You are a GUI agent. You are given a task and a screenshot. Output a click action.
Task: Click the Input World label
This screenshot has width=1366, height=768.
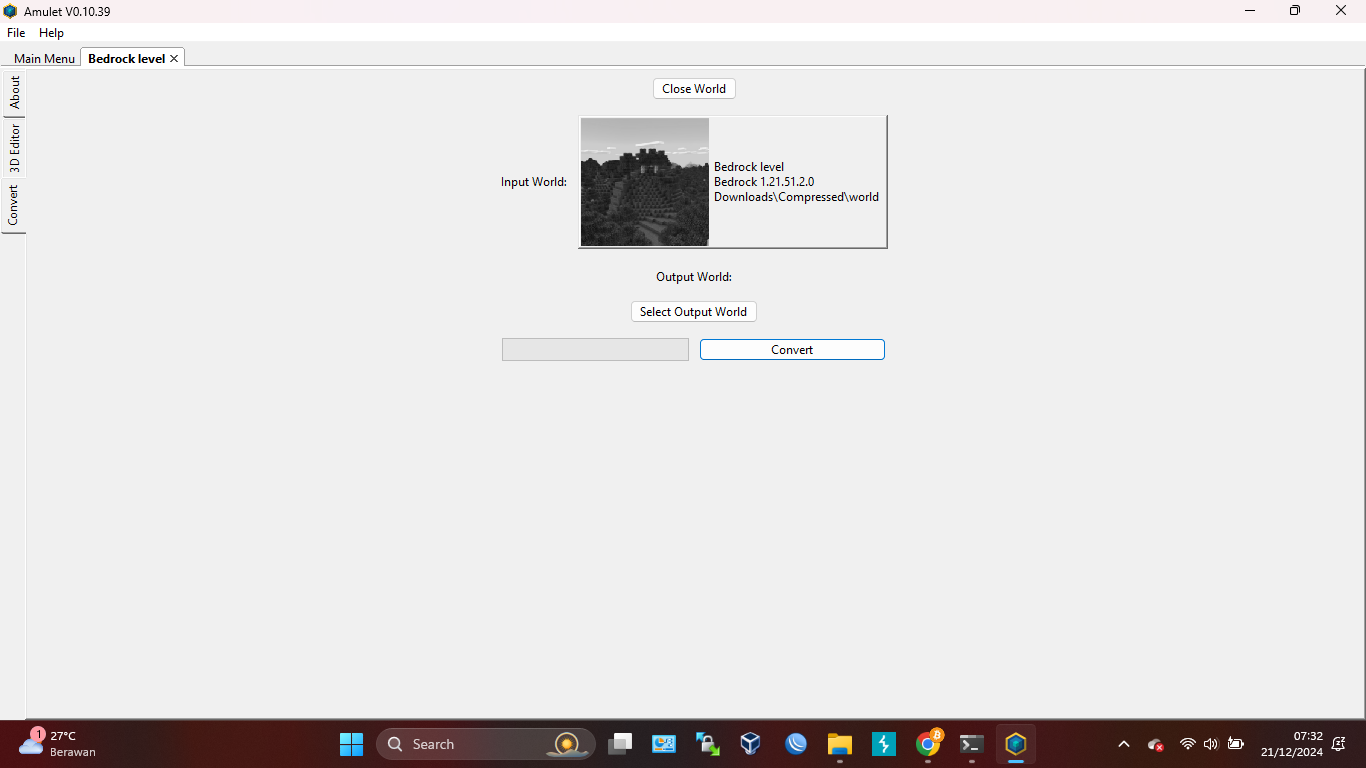click(x=534, y=182)
